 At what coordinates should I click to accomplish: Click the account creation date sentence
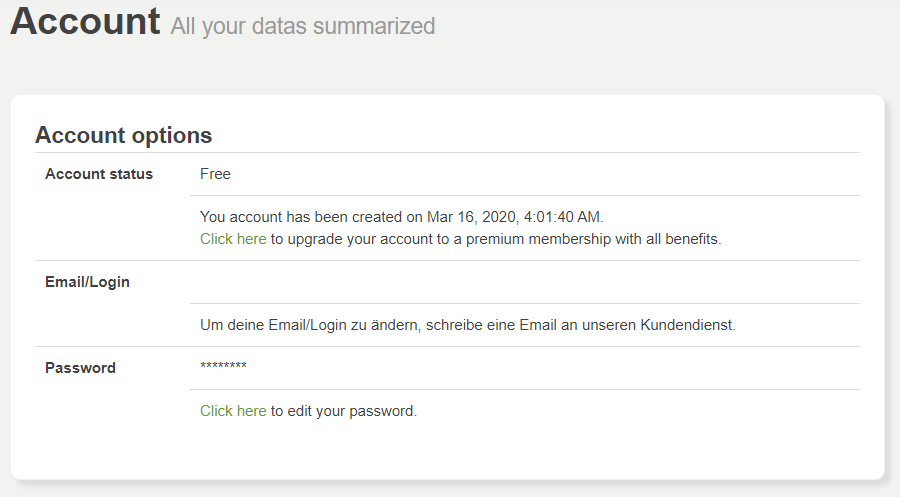click(x=402, y=216)
